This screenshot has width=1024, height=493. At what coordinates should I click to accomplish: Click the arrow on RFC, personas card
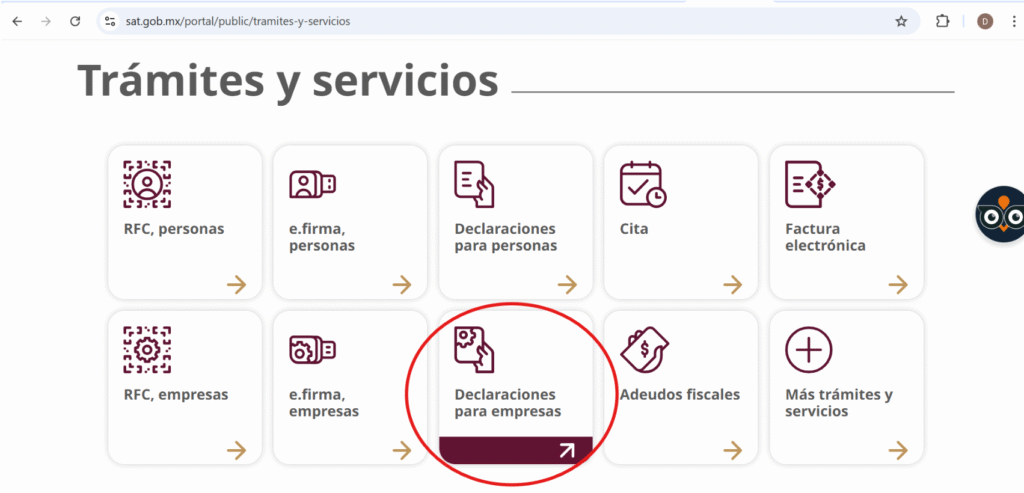pyautogui.click(x=236, y=284)
